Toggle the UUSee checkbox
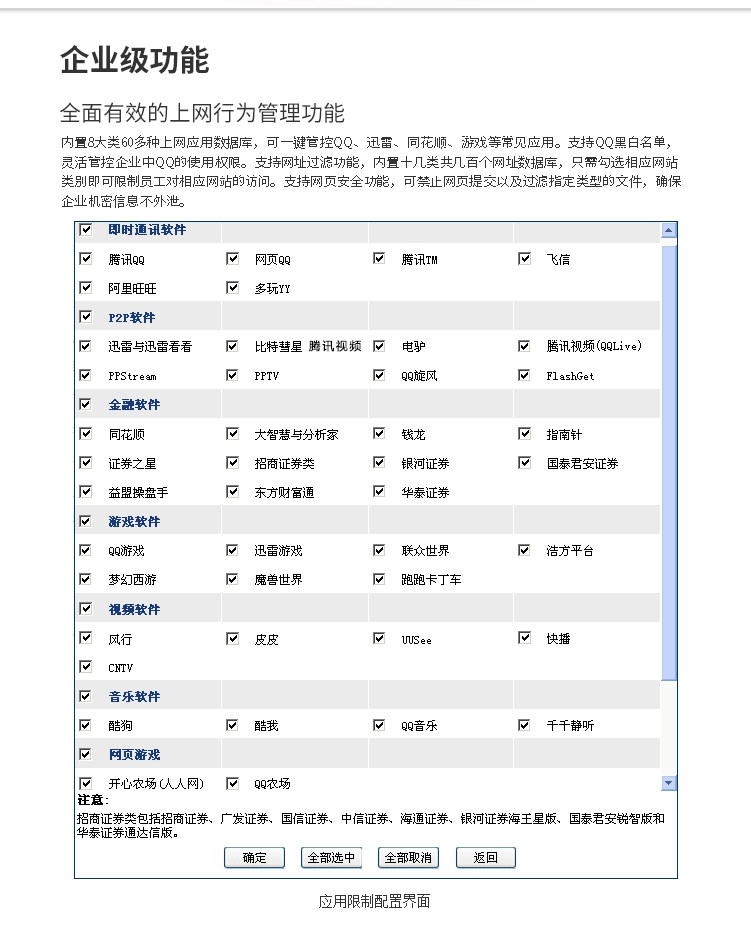Image resolution: width=751 pixels, height=929 pixels. (379, 638)
